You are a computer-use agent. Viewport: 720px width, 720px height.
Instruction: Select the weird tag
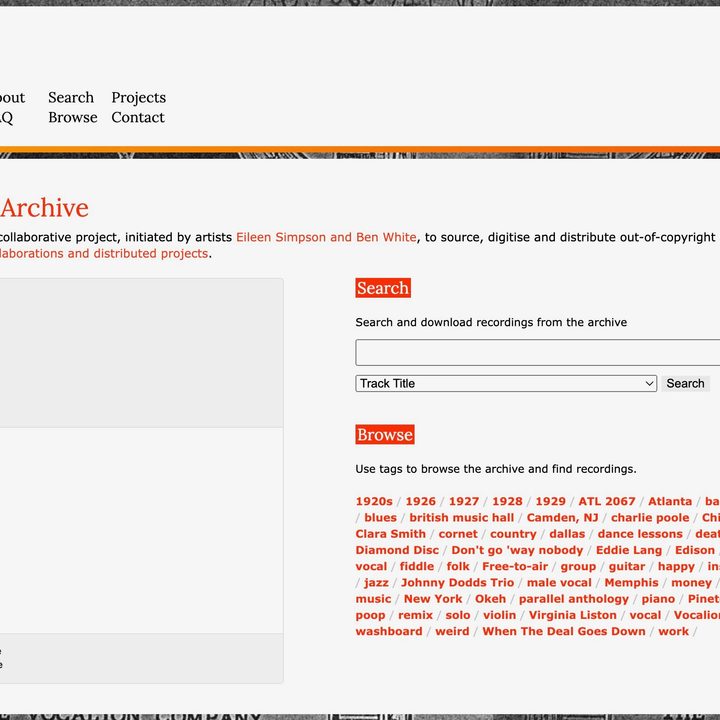(452, 632)
